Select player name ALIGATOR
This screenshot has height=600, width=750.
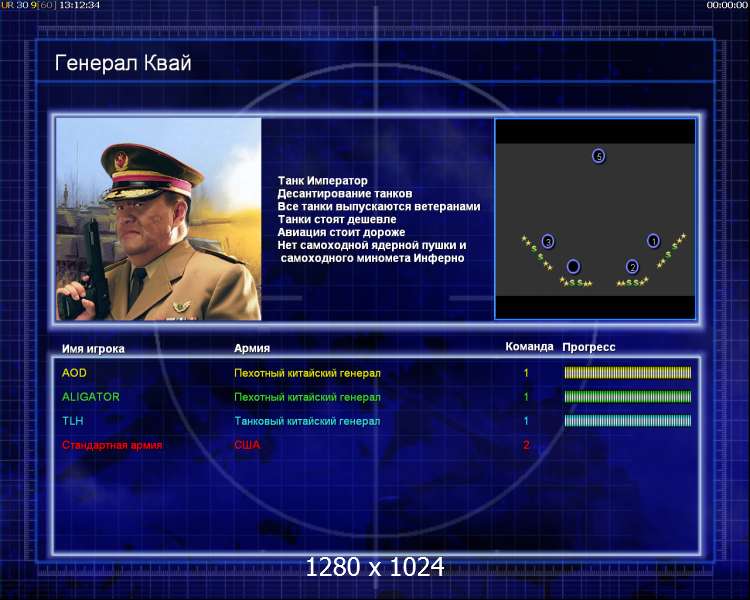coord(91,397)
